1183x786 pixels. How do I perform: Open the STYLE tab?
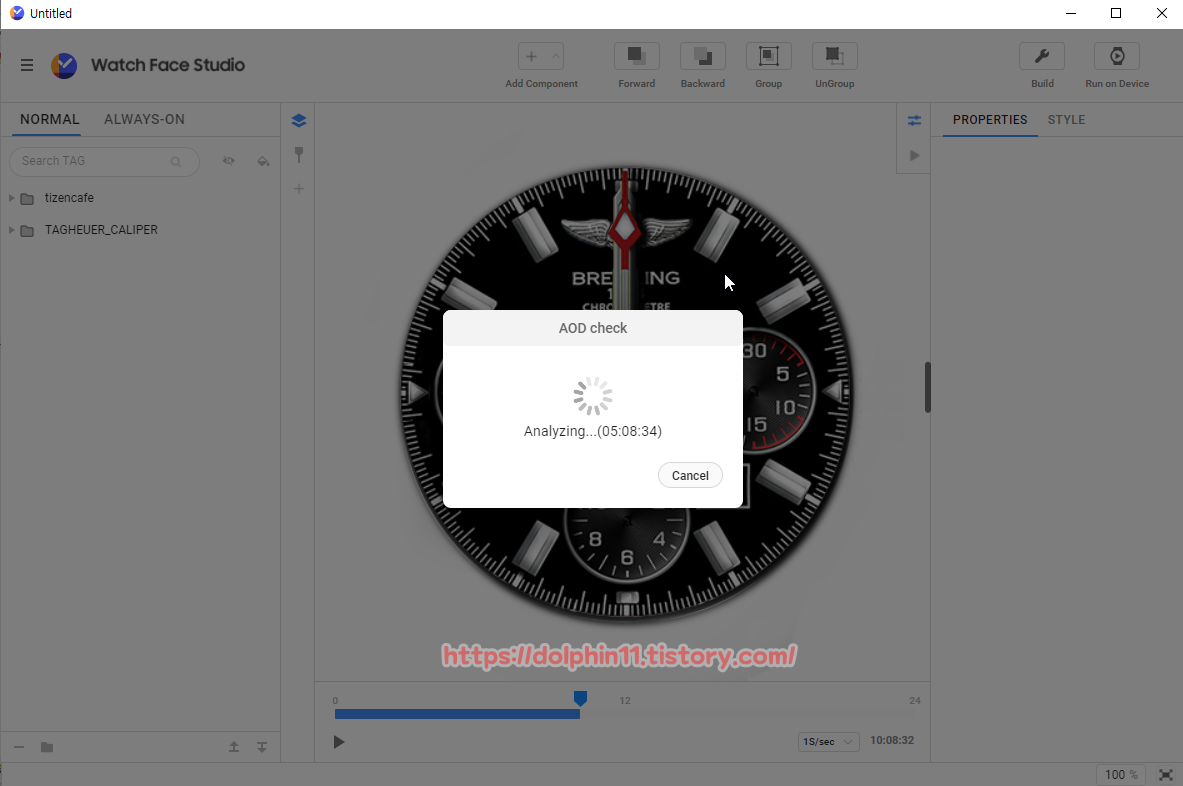click(x=1066, y=120)
